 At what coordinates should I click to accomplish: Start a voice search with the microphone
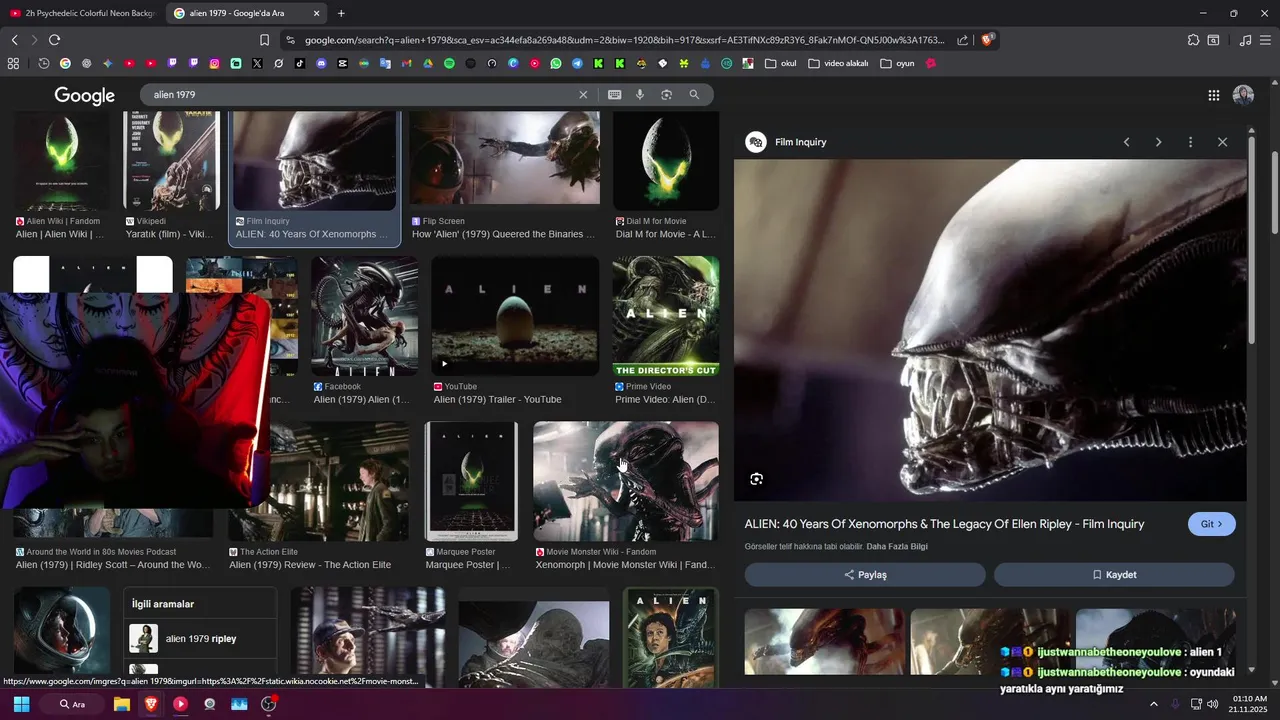click(640, 95)
